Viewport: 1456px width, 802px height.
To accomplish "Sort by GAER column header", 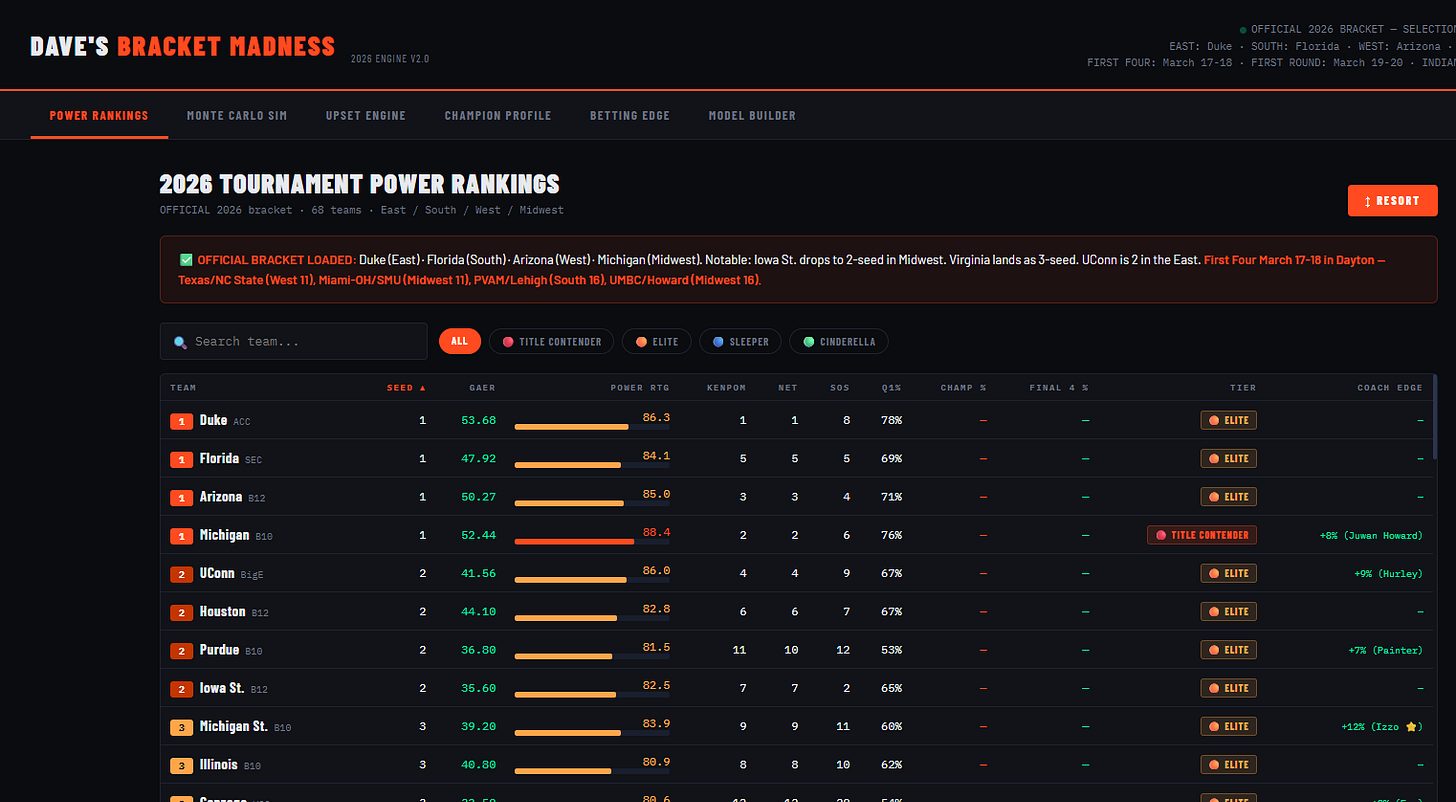I will click(483, 388).
